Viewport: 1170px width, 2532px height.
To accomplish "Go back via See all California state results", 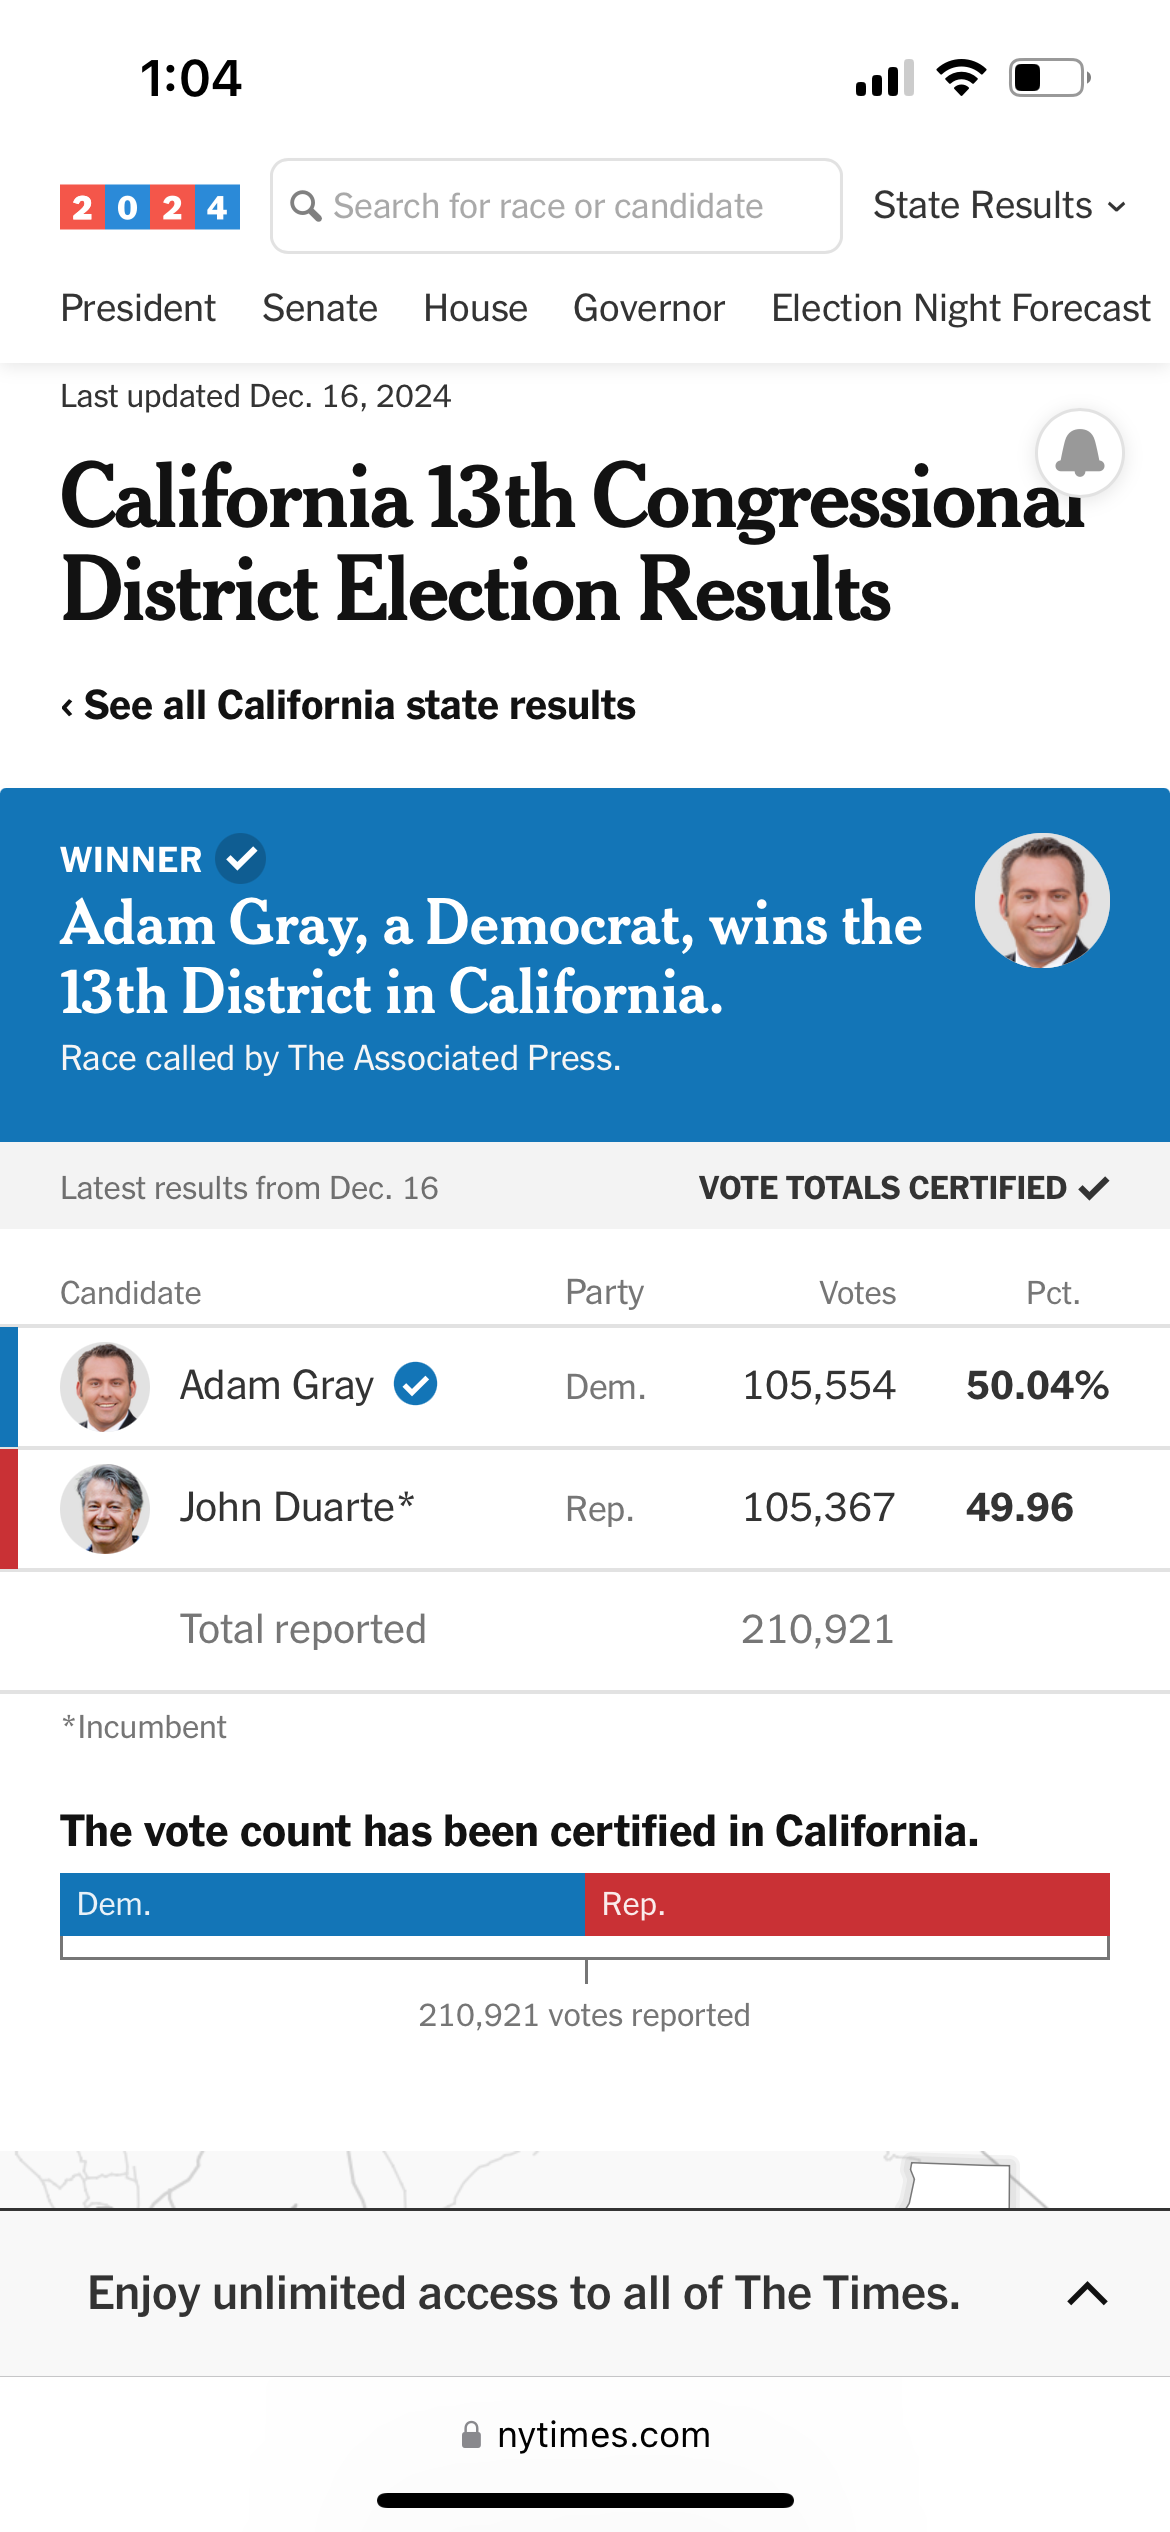I will point(348,706).
